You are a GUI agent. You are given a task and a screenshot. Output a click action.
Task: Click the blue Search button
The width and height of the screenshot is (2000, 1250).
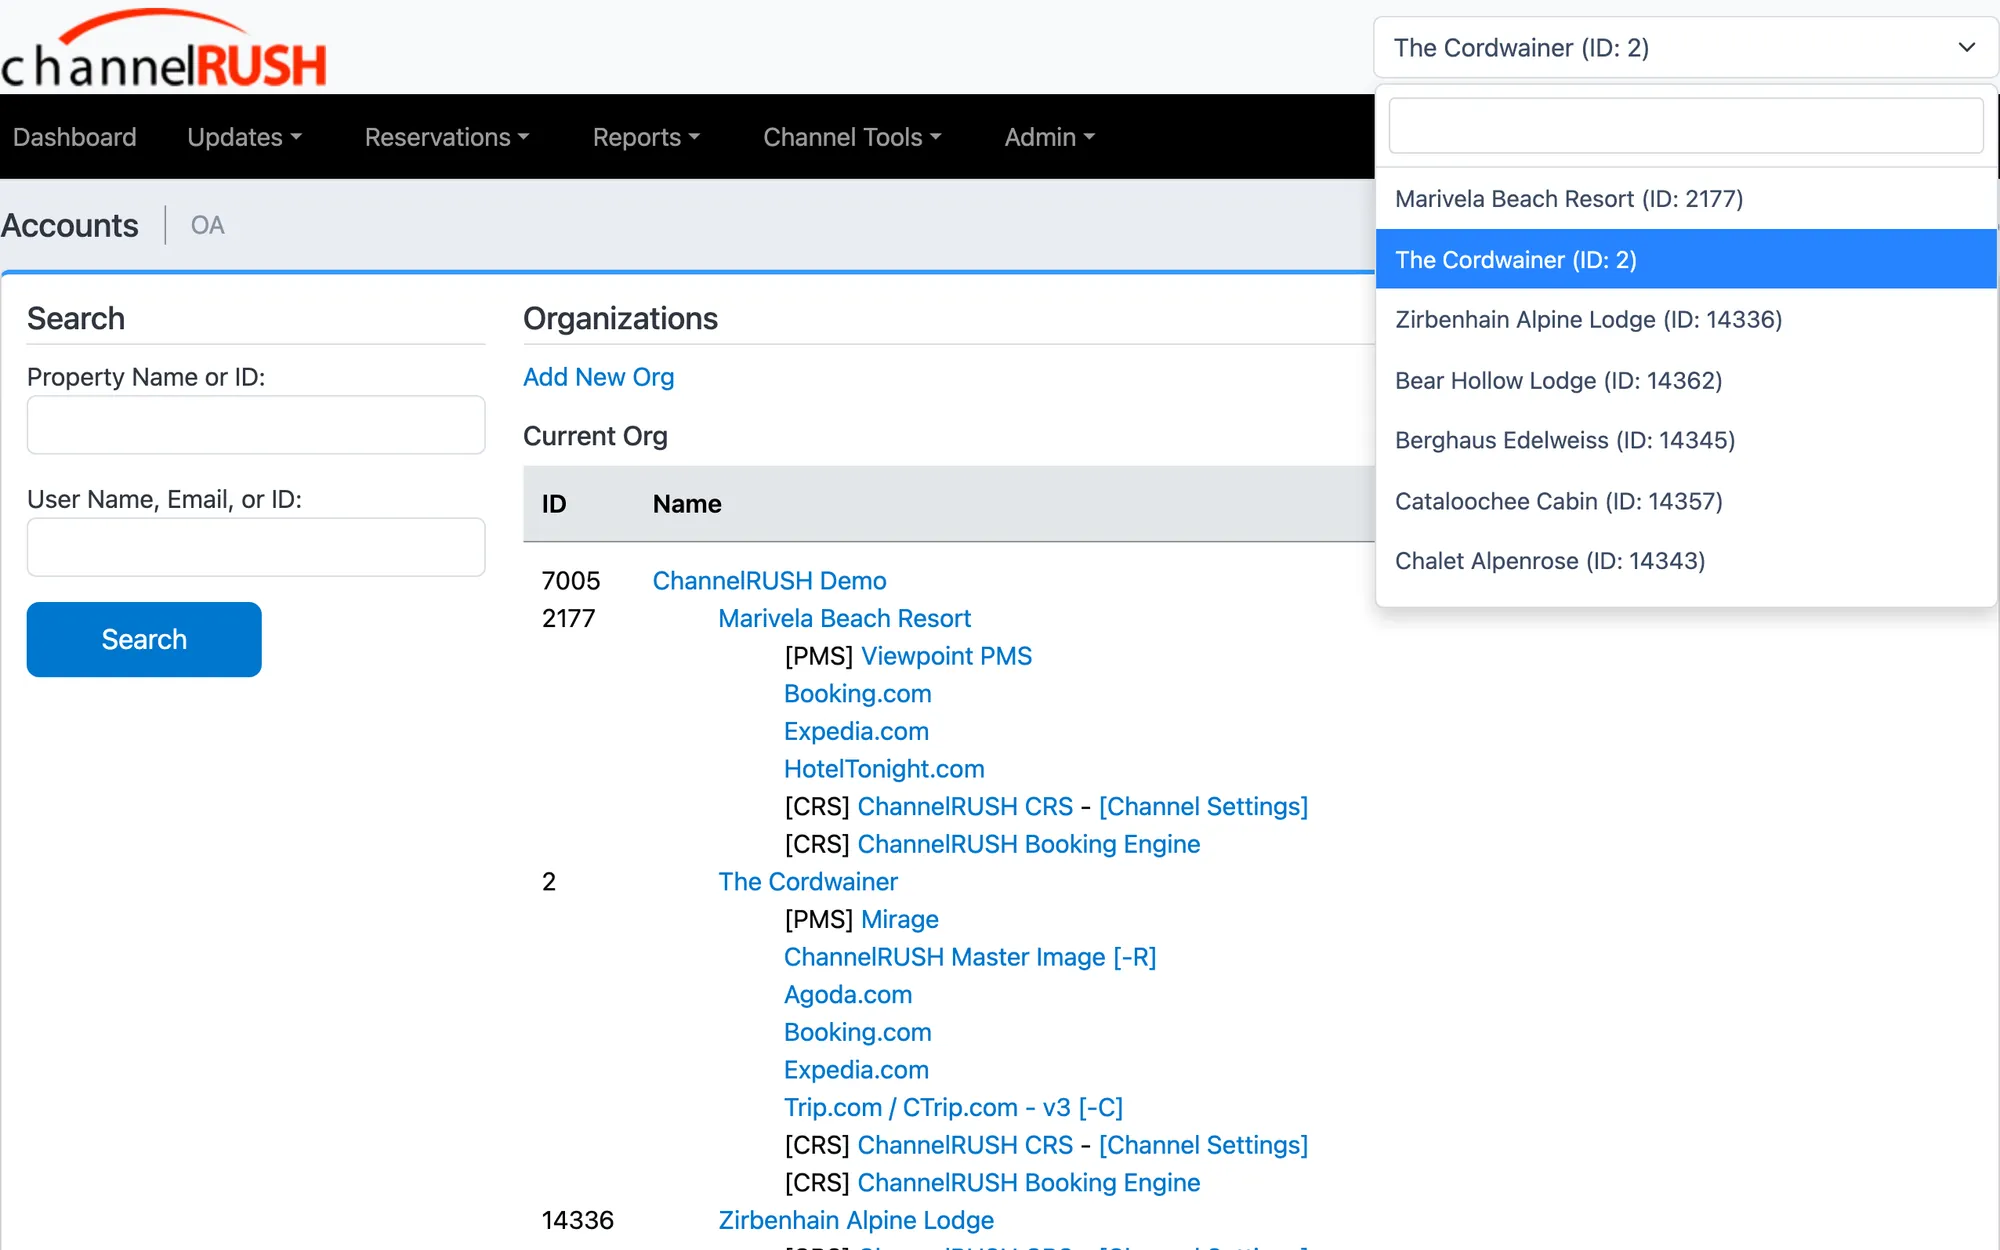click(x=144, y=639)
